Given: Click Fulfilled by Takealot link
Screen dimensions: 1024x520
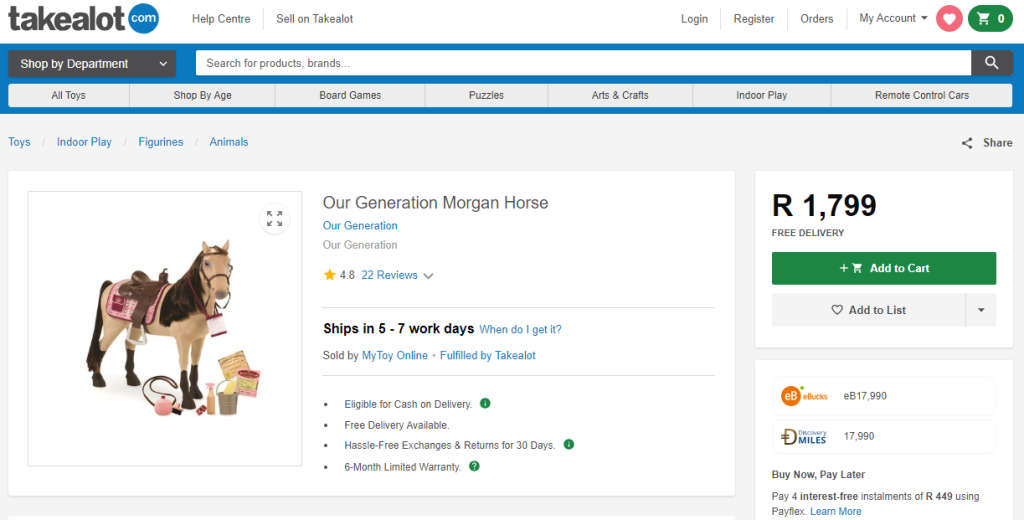Looking at the screenshot, I should coord(488,355).
